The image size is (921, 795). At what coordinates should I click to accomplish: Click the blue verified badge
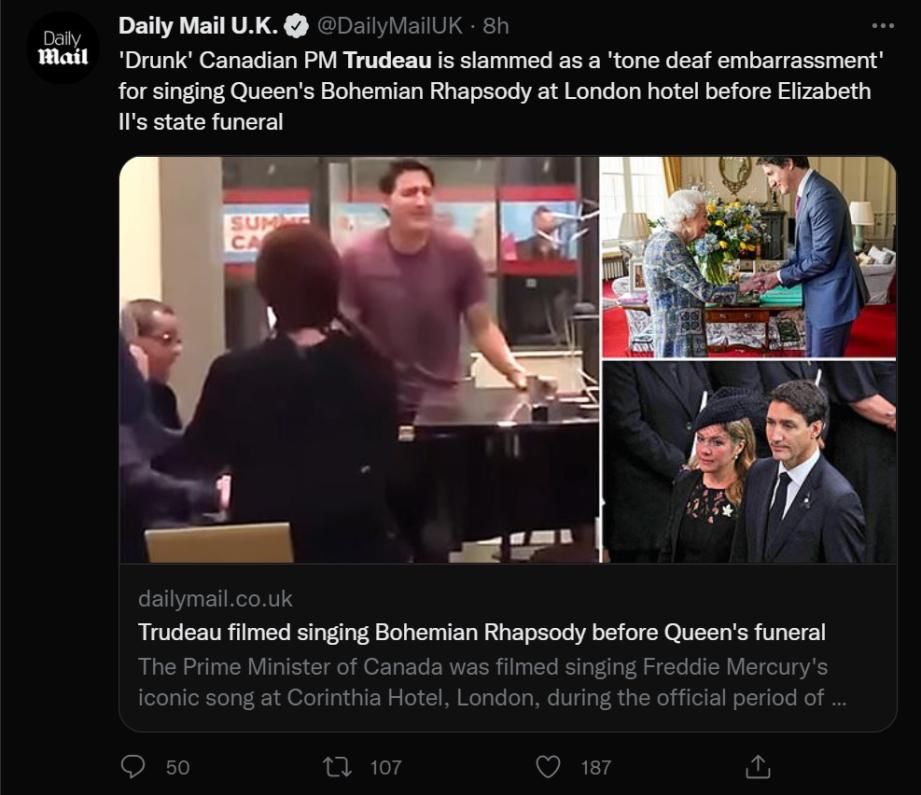coord(297,25)
